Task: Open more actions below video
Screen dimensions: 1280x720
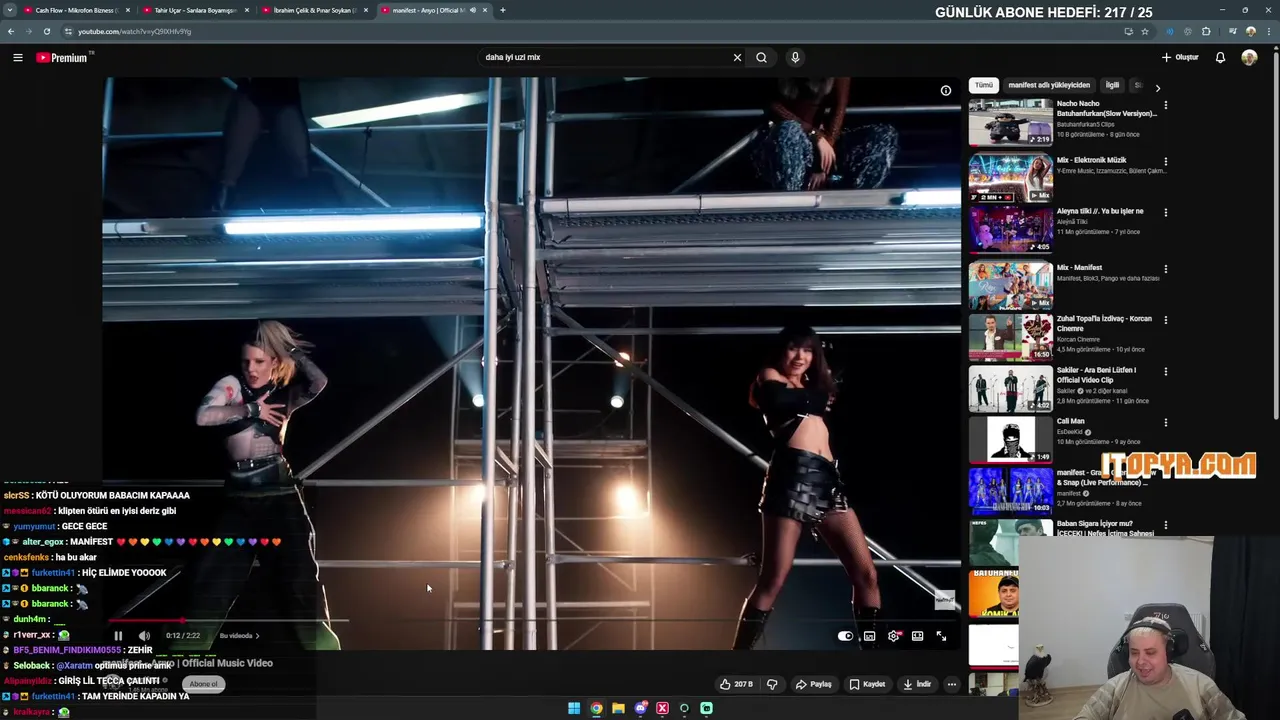Action: click(952, 684)
